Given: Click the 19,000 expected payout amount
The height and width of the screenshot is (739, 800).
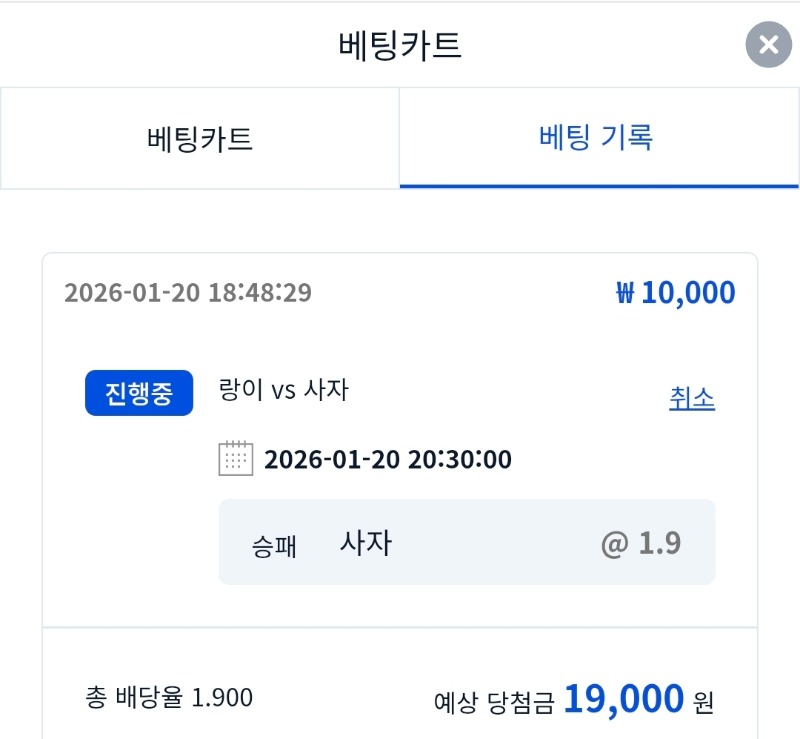Looking at the screenshot, I should tap(624, 699).
